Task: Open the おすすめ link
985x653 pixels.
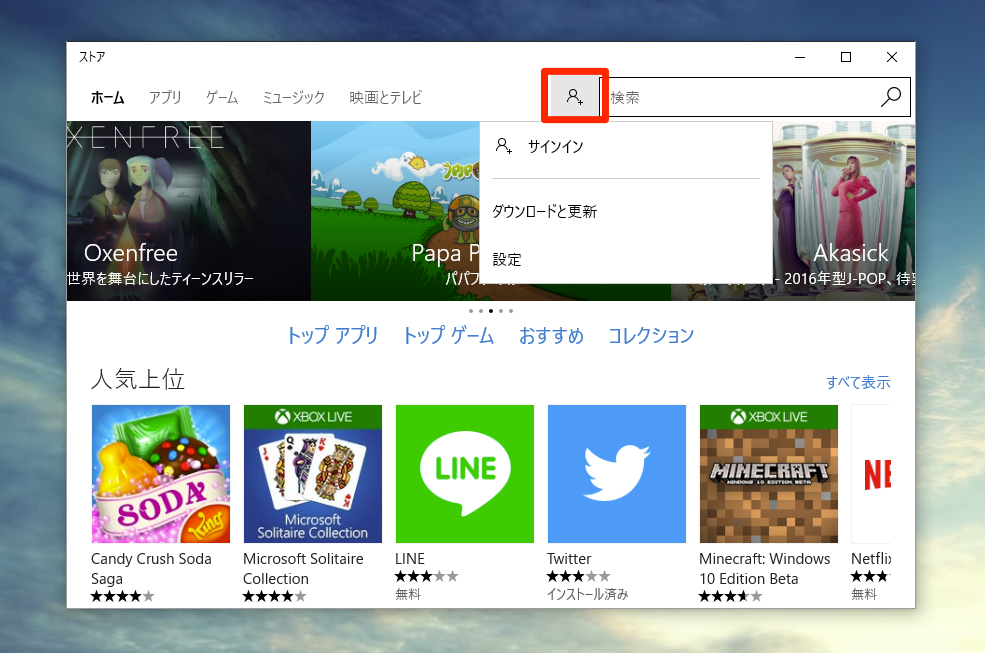Action: [551, 336]
